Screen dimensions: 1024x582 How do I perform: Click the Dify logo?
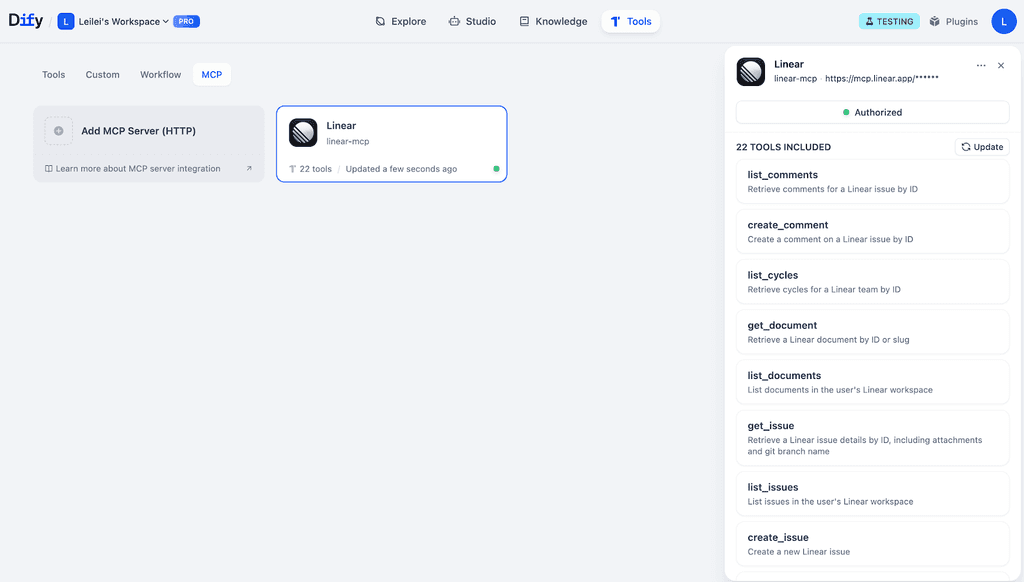click(x=25, y=20)
